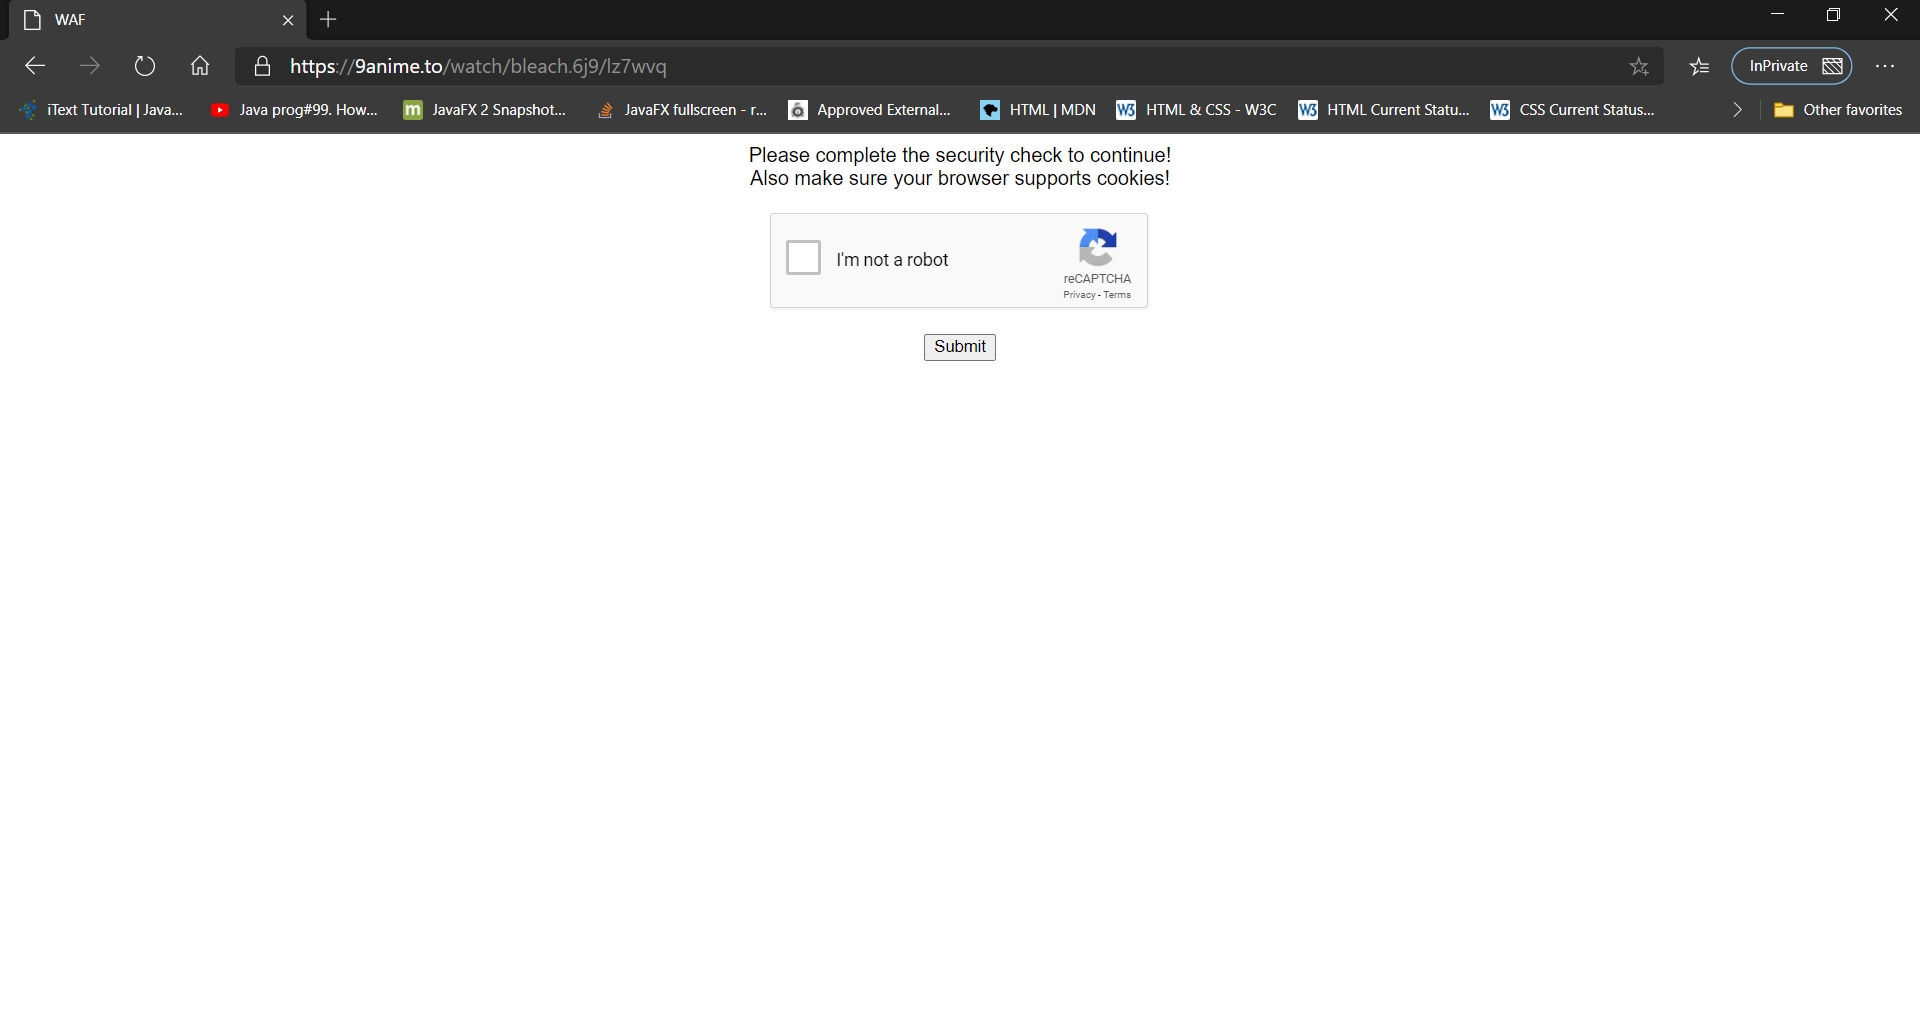The height and width of the screenshot is (1030, 1920).
Task: Open the Favorites list icon
Action: [1699, 66]
